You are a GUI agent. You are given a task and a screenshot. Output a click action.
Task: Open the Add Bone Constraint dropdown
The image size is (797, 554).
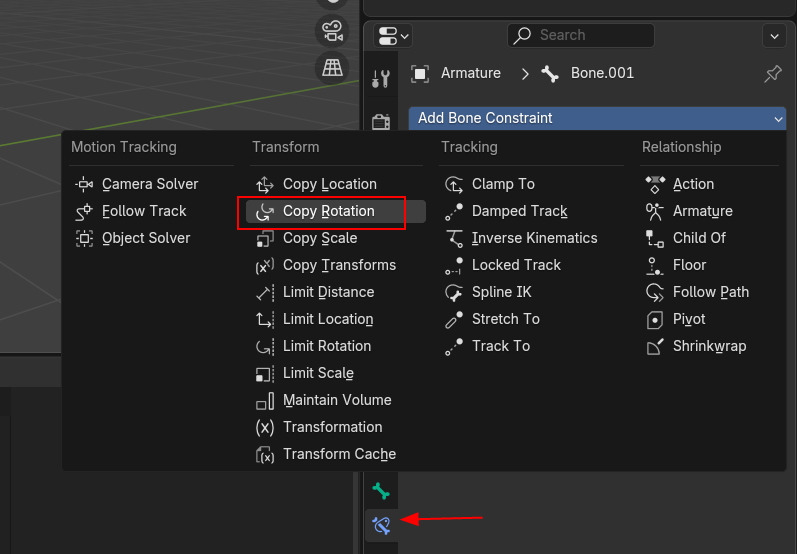[597, 118]
